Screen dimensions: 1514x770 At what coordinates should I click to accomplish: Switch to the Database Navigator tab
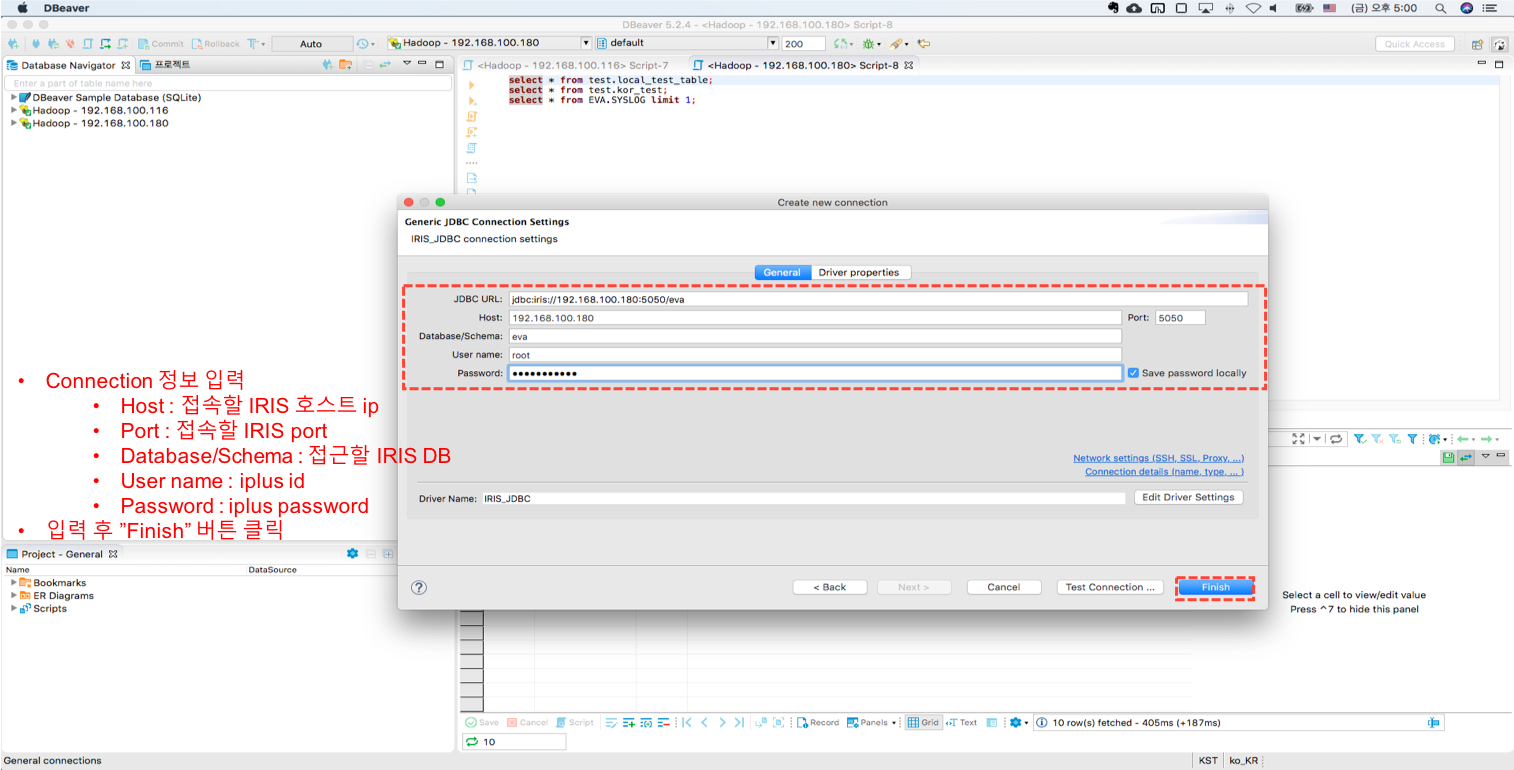pyautogui.click(x=68, y=65)
